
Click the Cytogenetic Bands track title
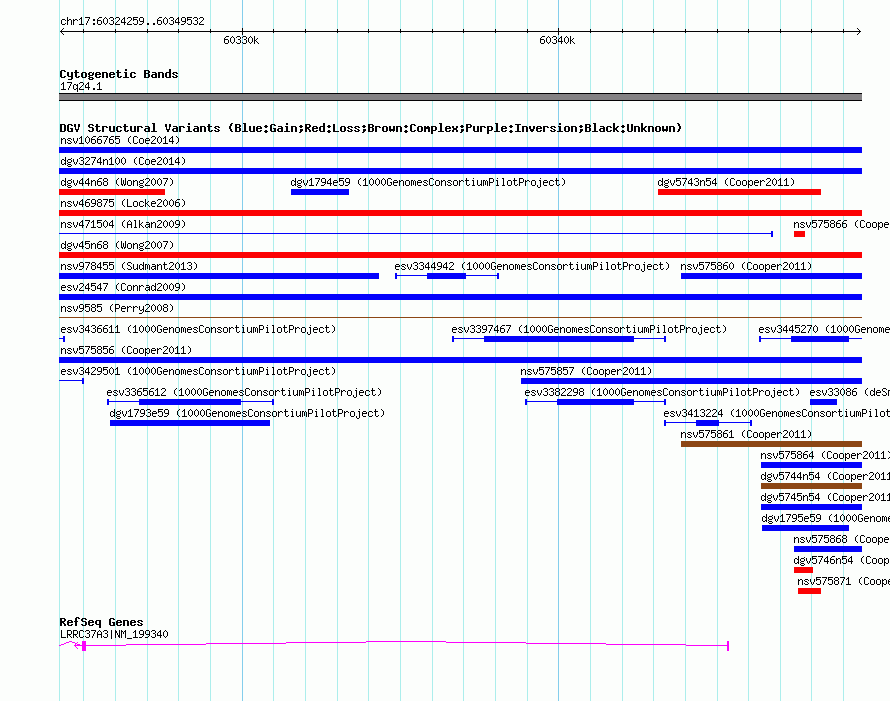coord(119,74)
